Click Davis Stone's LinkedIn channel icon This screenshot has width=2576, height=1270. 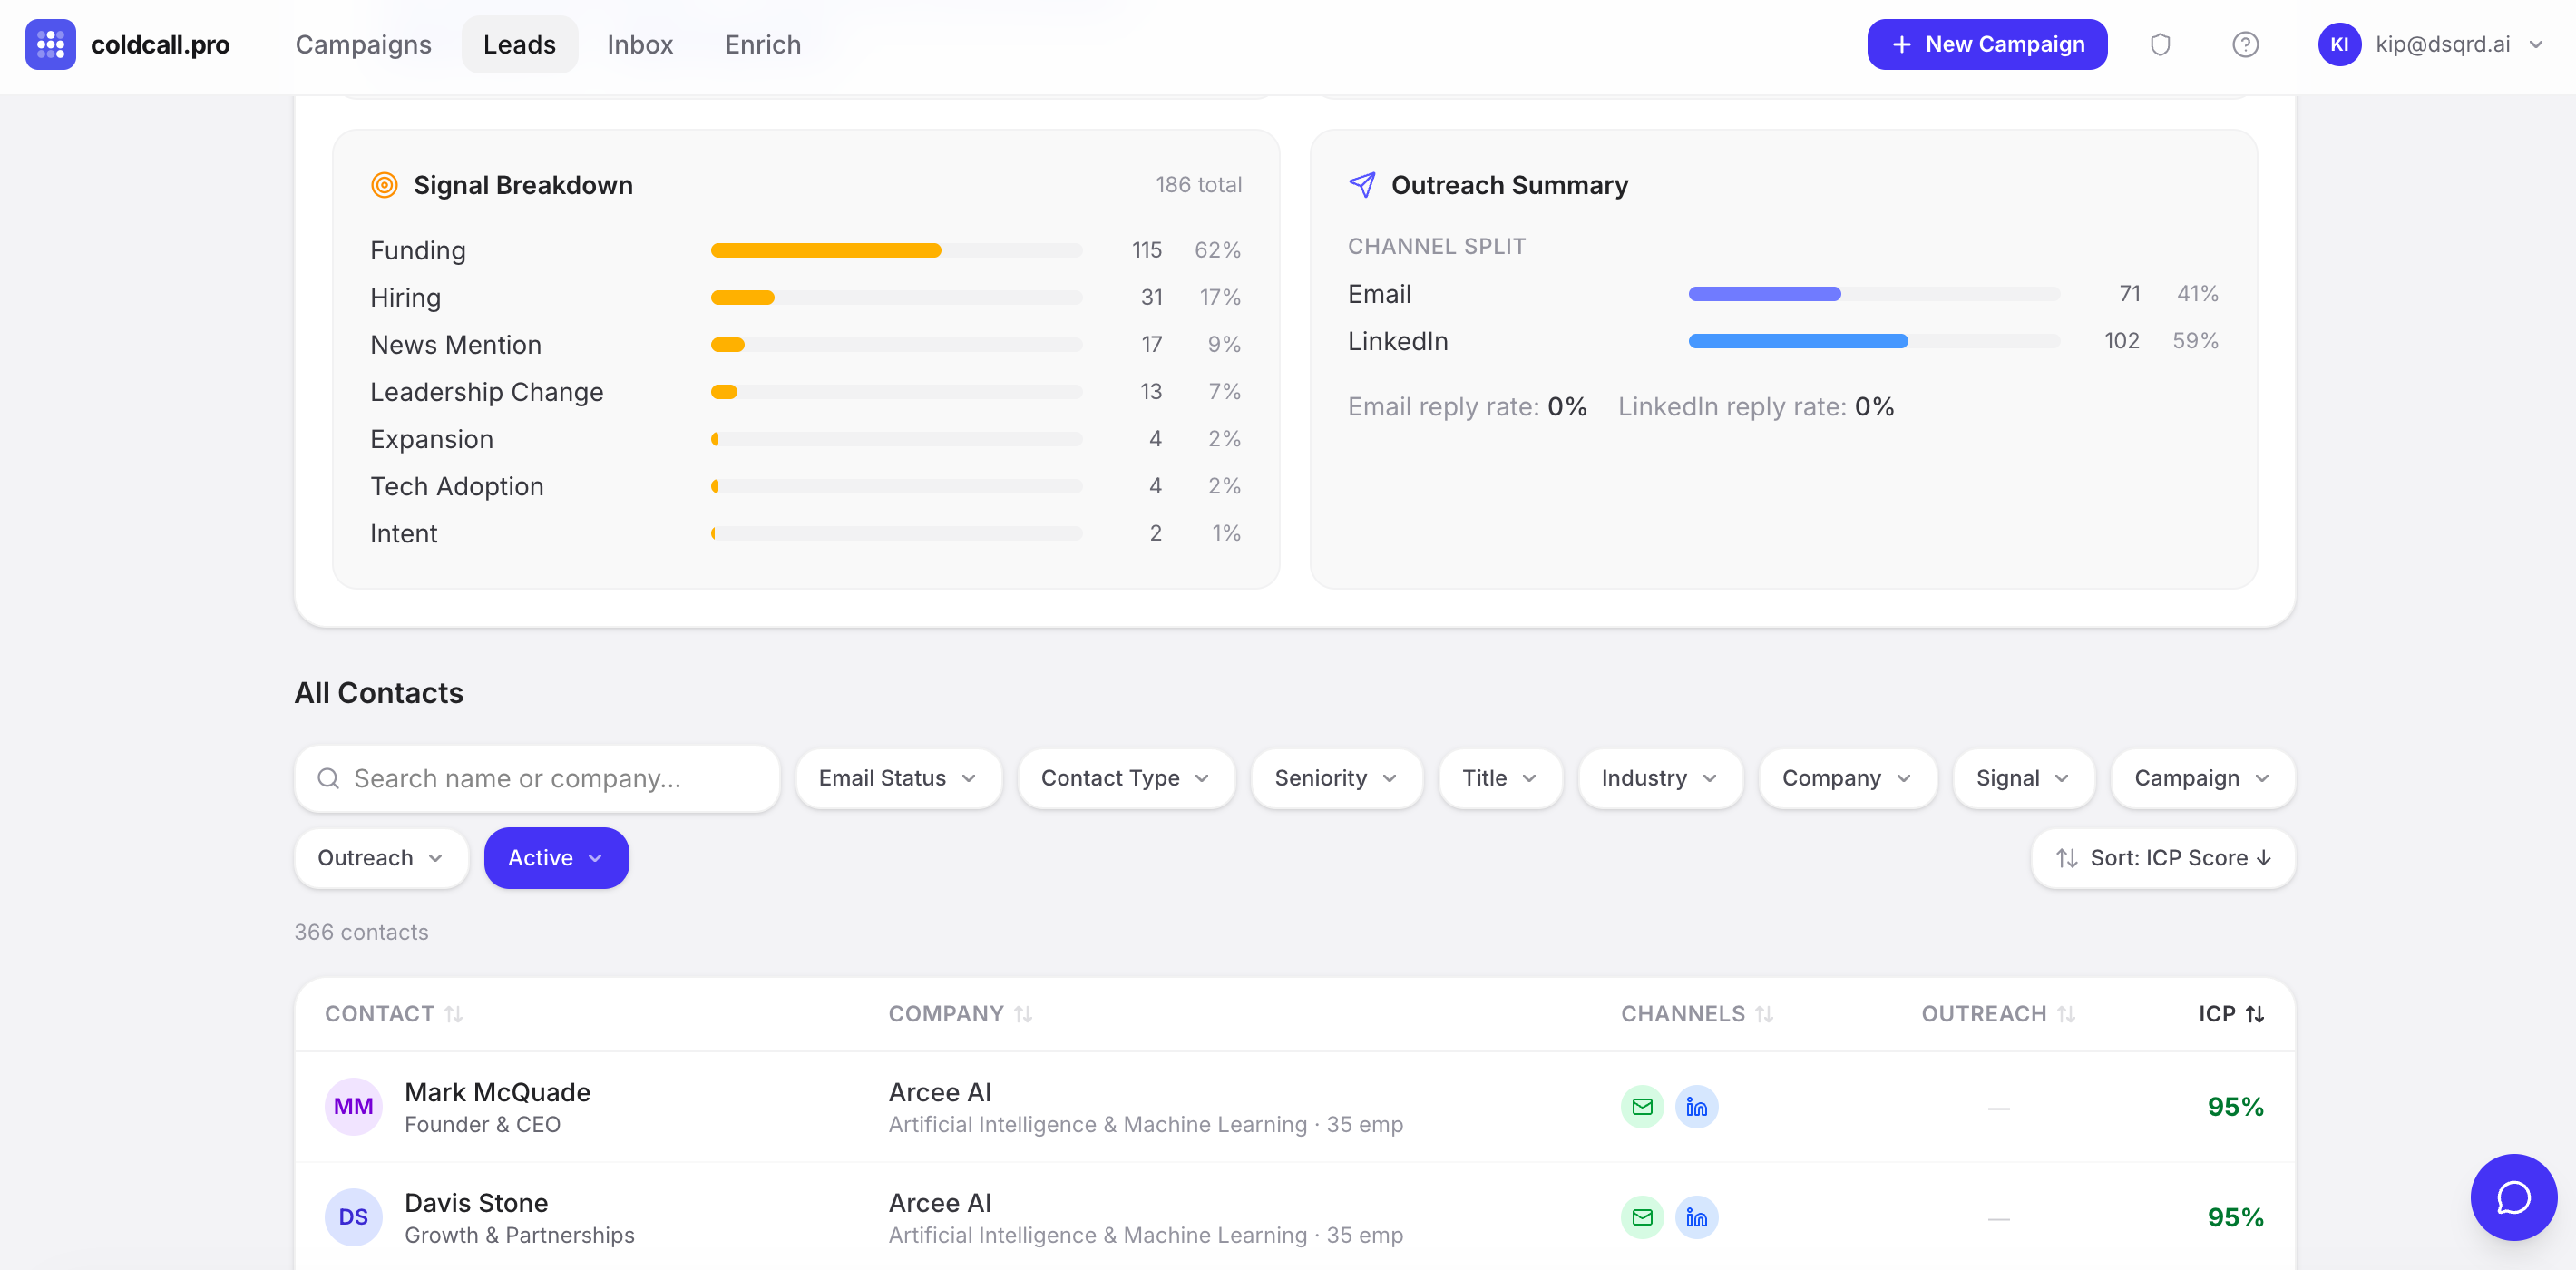pyautogui.click(x=1696, y=1217)
